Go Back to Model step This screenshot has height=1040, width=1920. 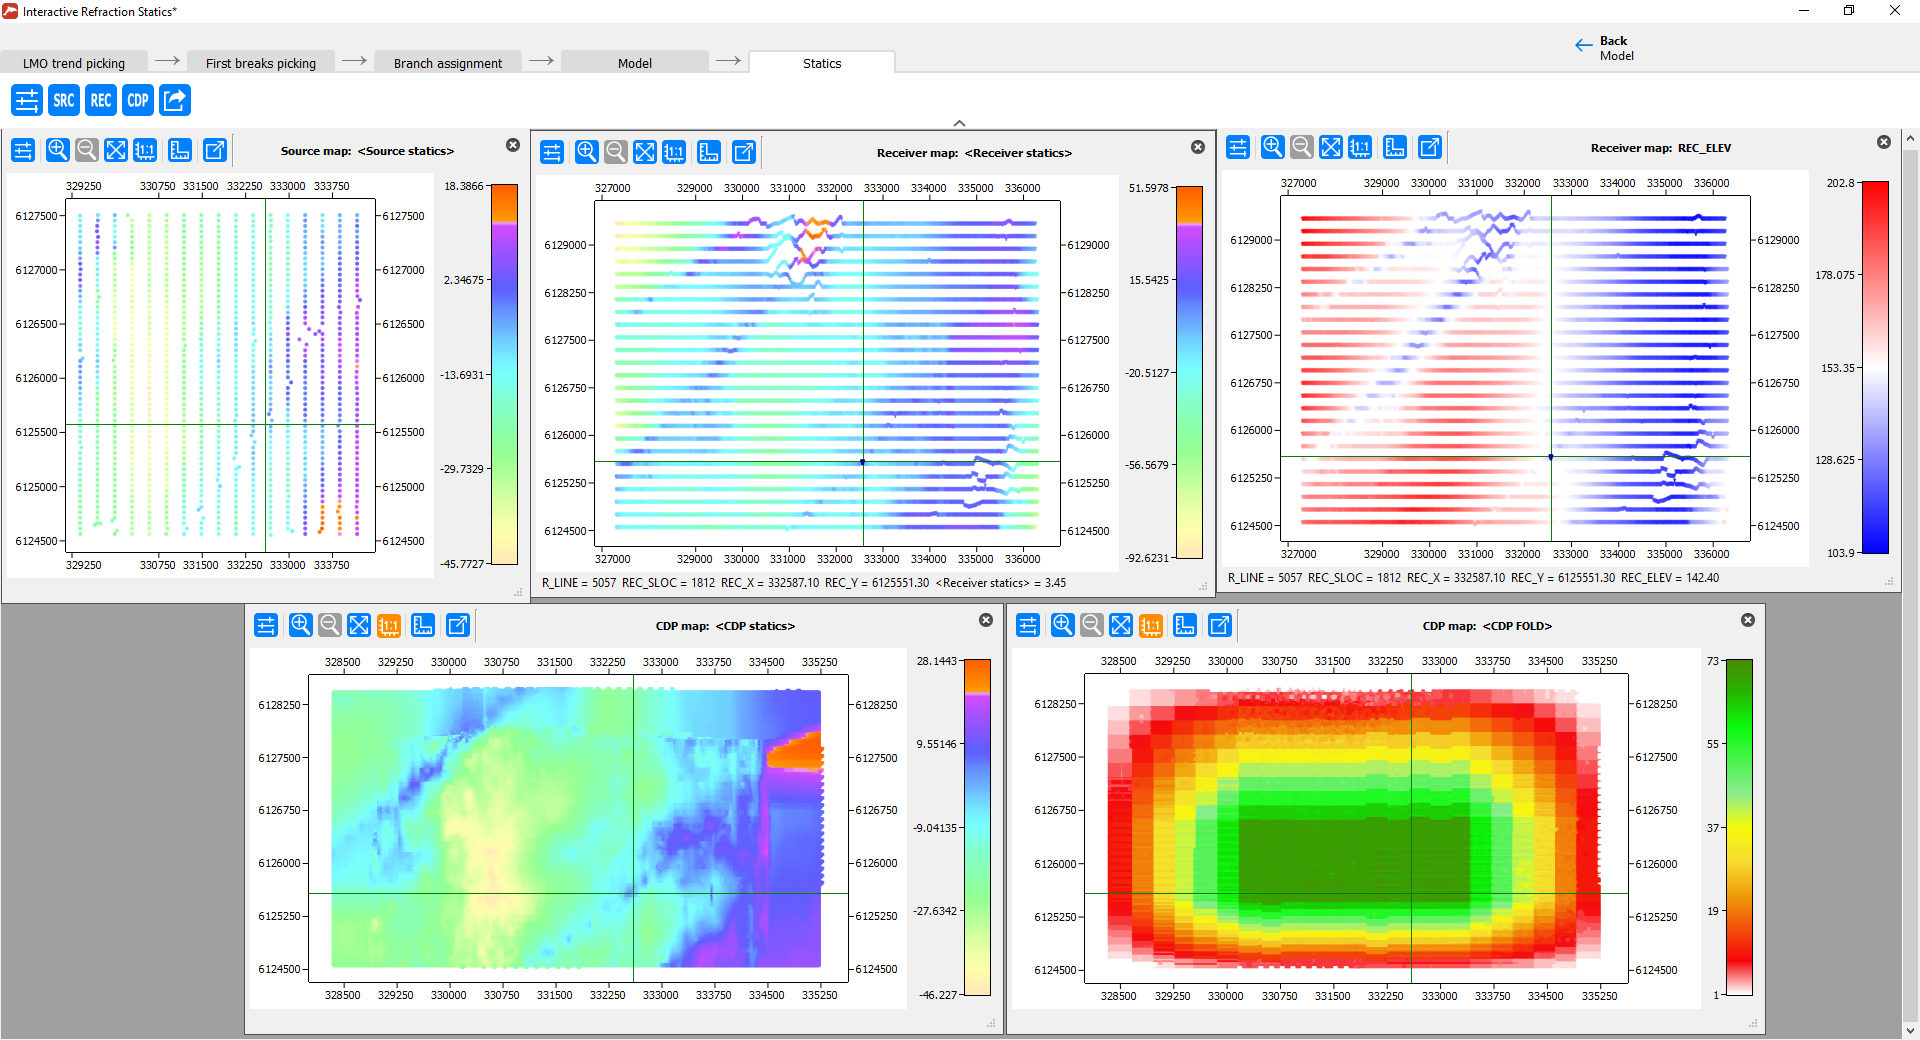point(1604,48)
